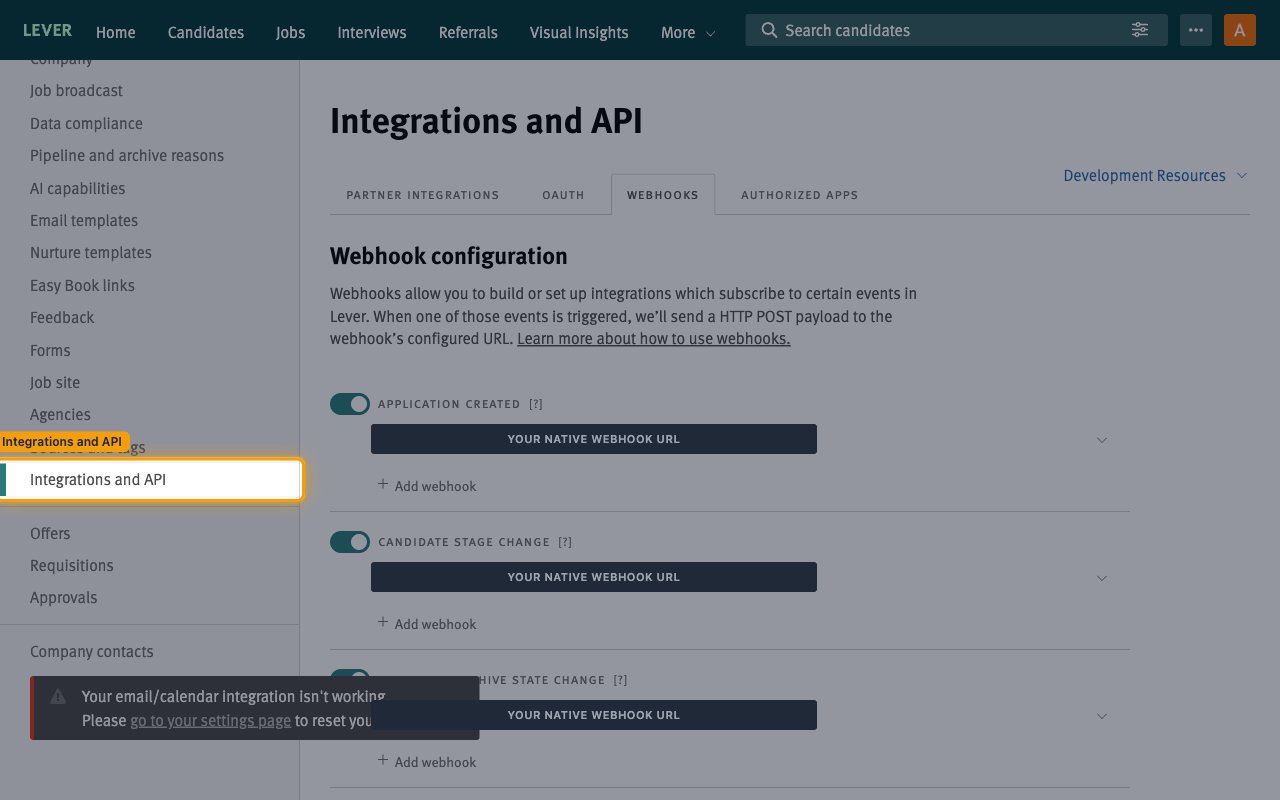Viewport: 1280px width, 800px height.
Task: Click Candidate Stage Change native webhook URL bar
Action: click(594, 577)
